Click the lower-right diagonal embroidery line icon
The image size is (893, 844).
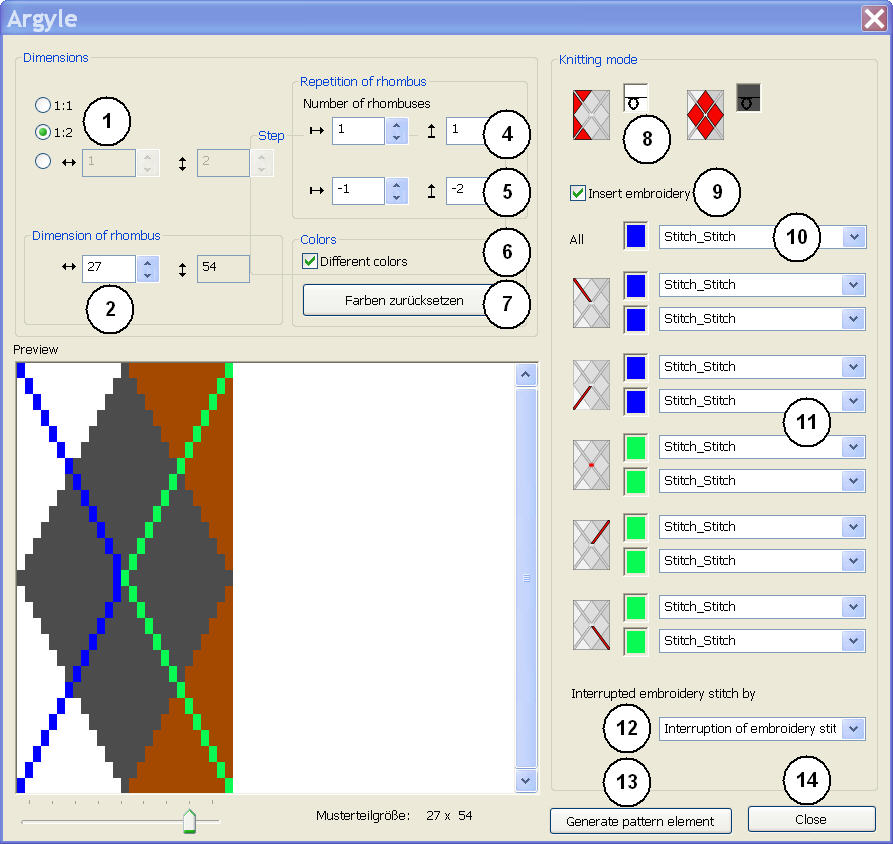click(590, 624)
